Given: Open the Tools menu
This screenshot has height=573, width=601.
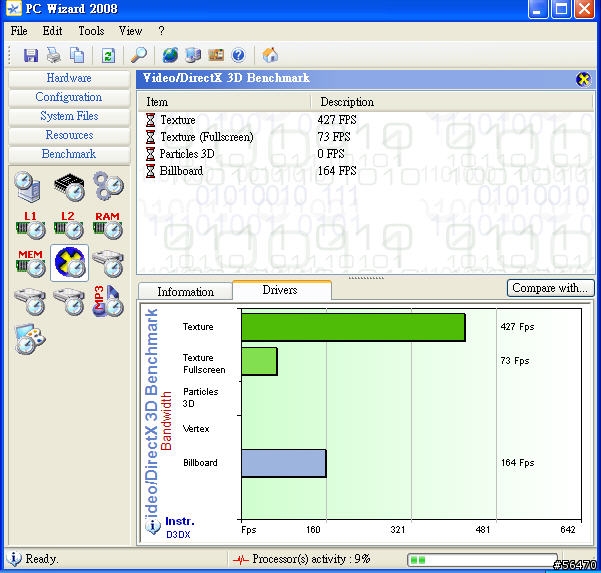Looking at the screenshot, I should (91, 31).
